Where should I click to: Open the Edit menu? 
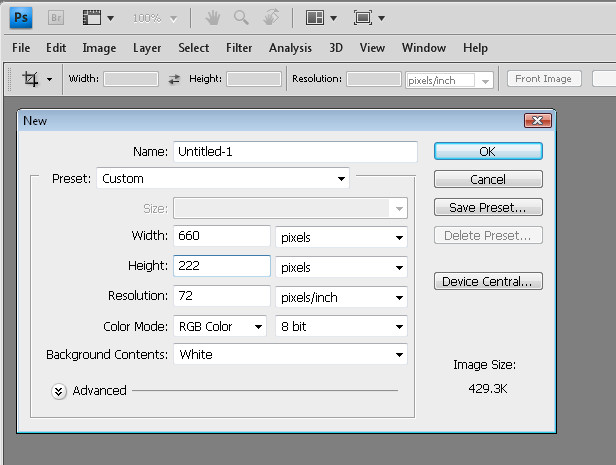click(56, 48)
